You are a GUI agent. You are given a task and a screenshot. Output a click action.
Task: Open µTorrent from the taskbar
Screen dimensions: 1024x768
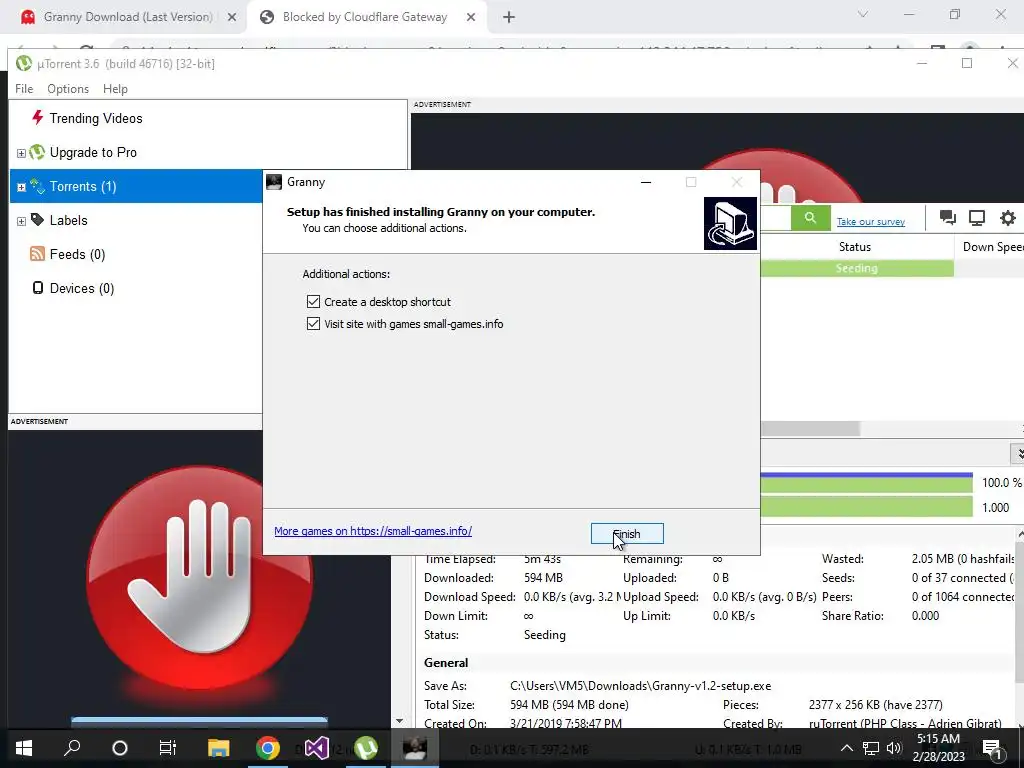coord(366,748)
